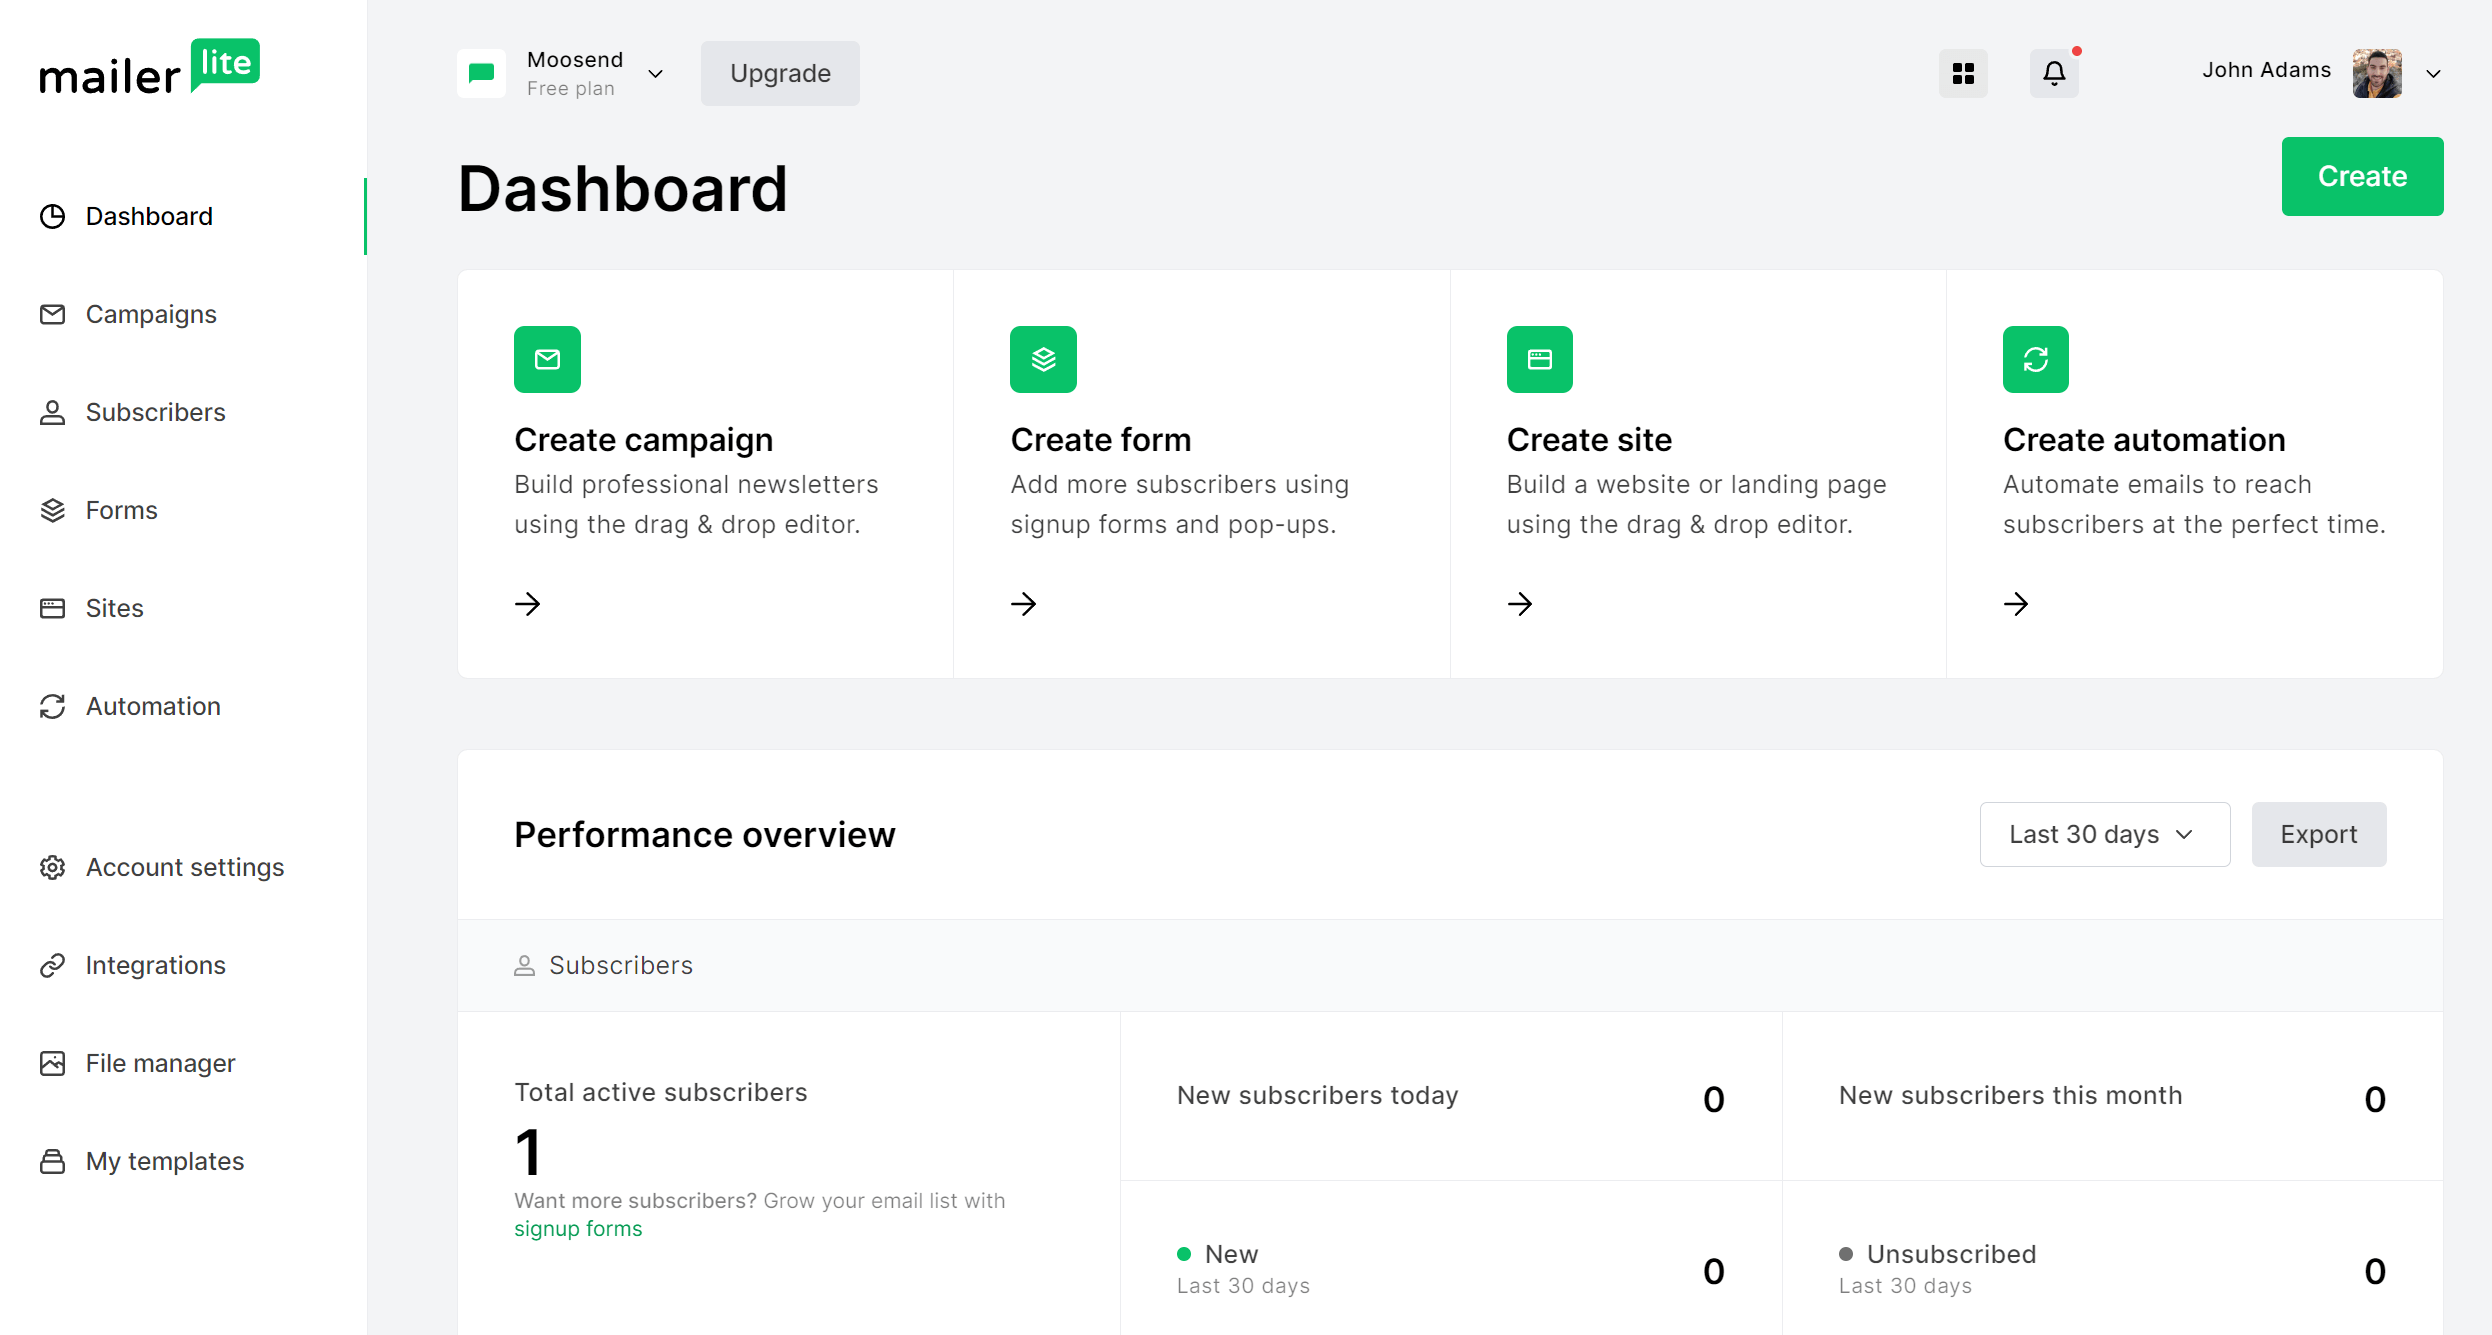
Task: Click the Create campaign icon
Action: click(x=547, y=358)
